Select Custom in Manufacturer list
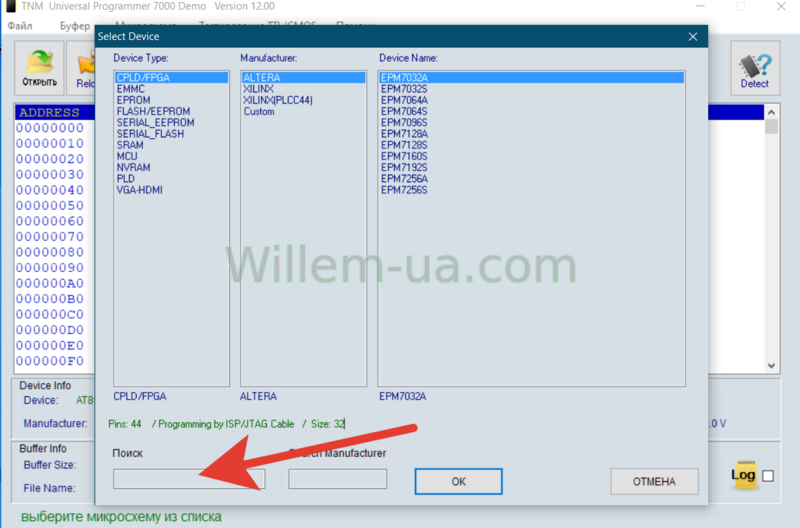 [259, 111]
